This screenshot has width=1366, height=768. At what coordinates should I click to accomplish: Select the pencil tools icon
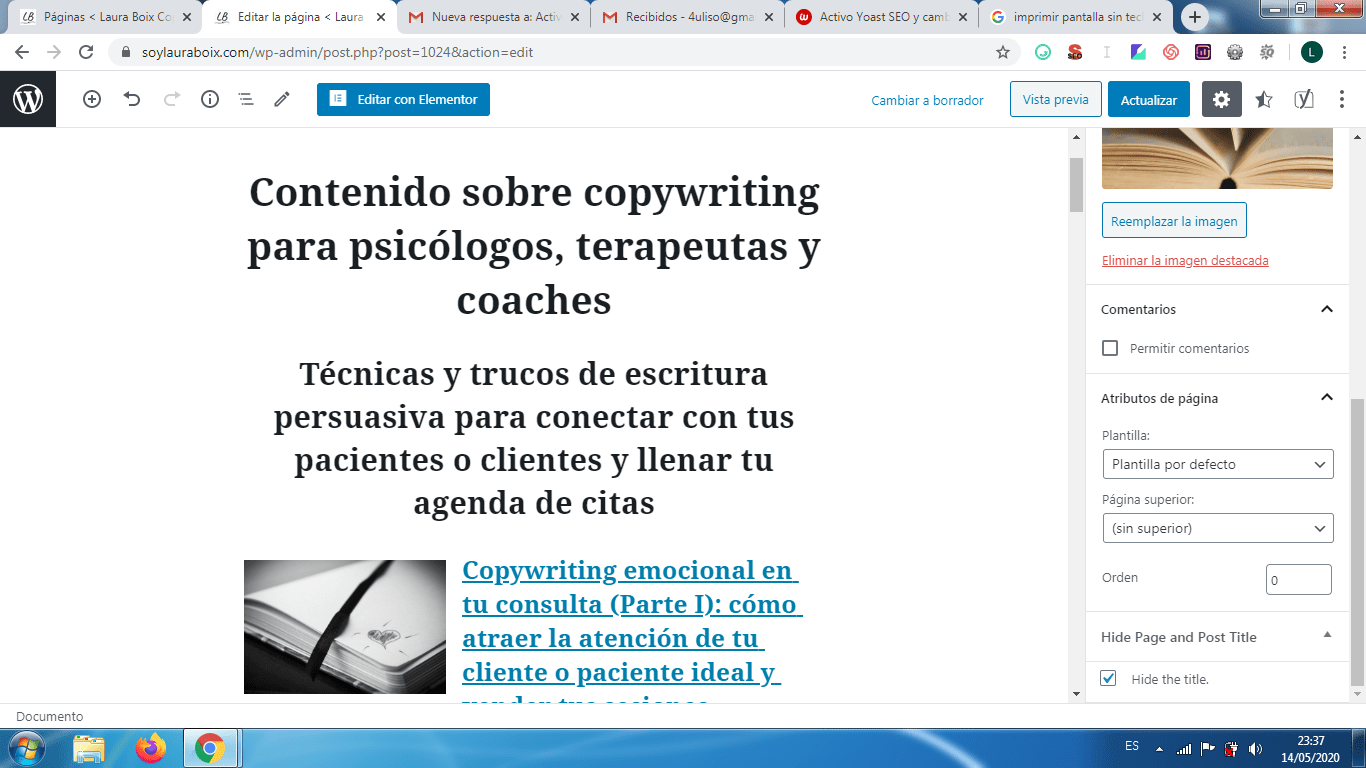(x=282, y=99)
